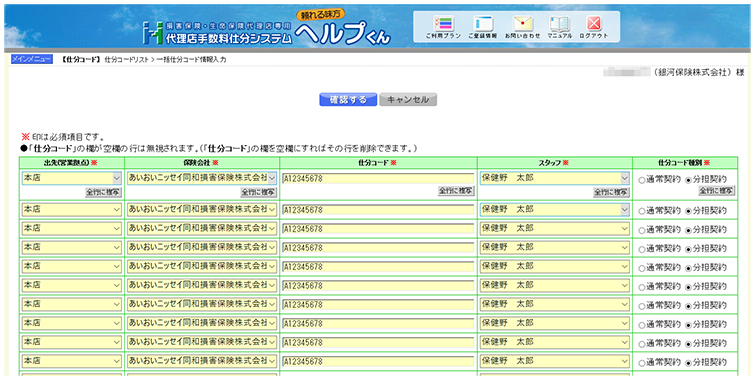Open the ご登録情報 icon
This screenshot has height=380, width=755.
click(x=482, y=26)
